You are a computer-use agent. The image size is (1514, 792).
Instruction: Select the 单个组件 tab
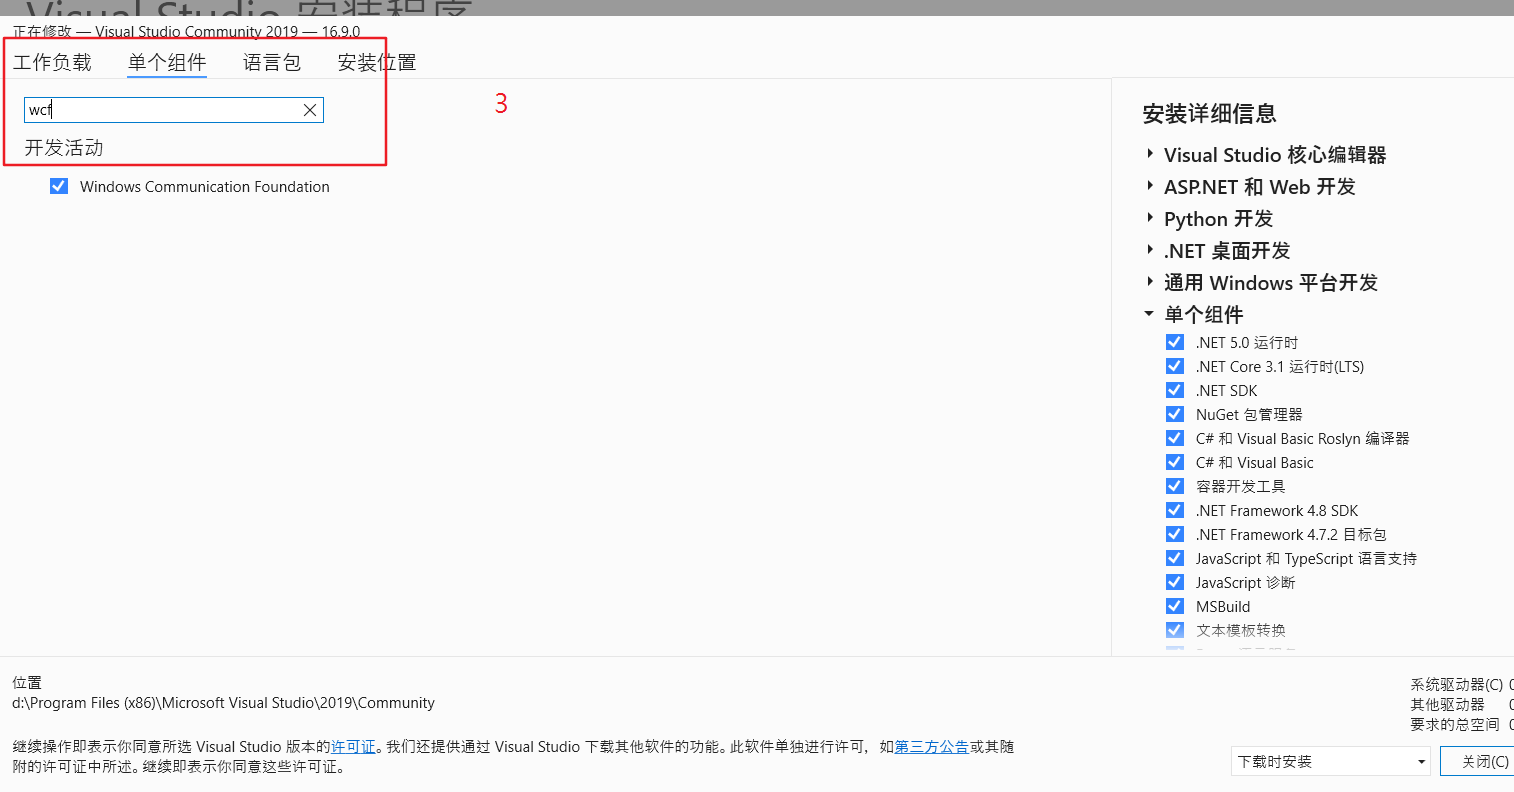(167, 62)
